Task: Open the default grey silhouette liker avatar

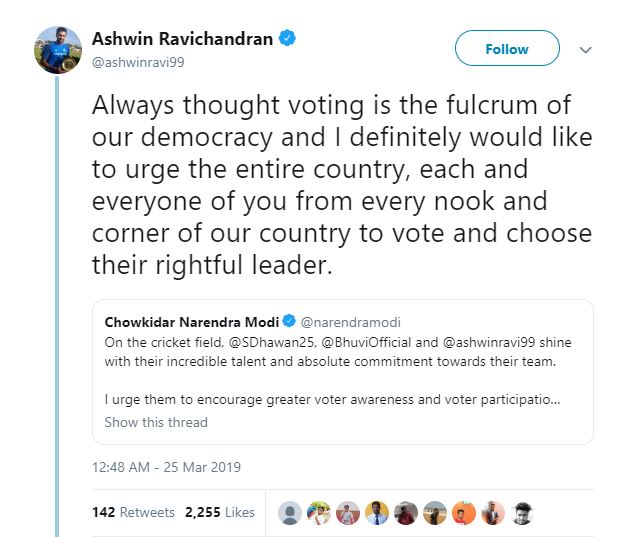Action: coord(291,513)
